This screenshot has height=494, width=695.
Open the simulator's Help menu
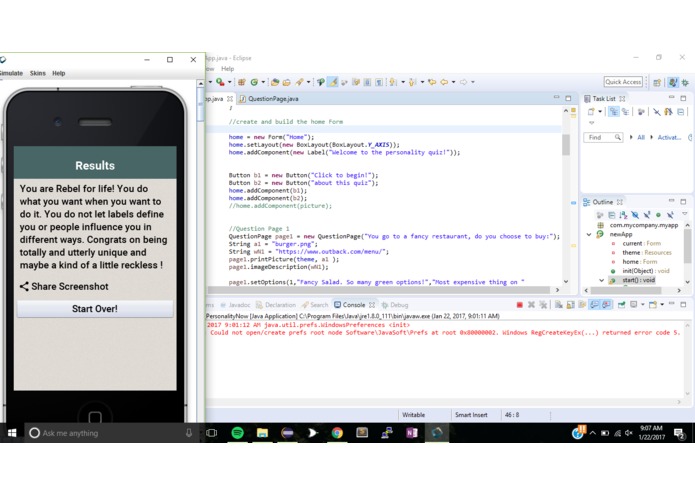coord(59,73)
